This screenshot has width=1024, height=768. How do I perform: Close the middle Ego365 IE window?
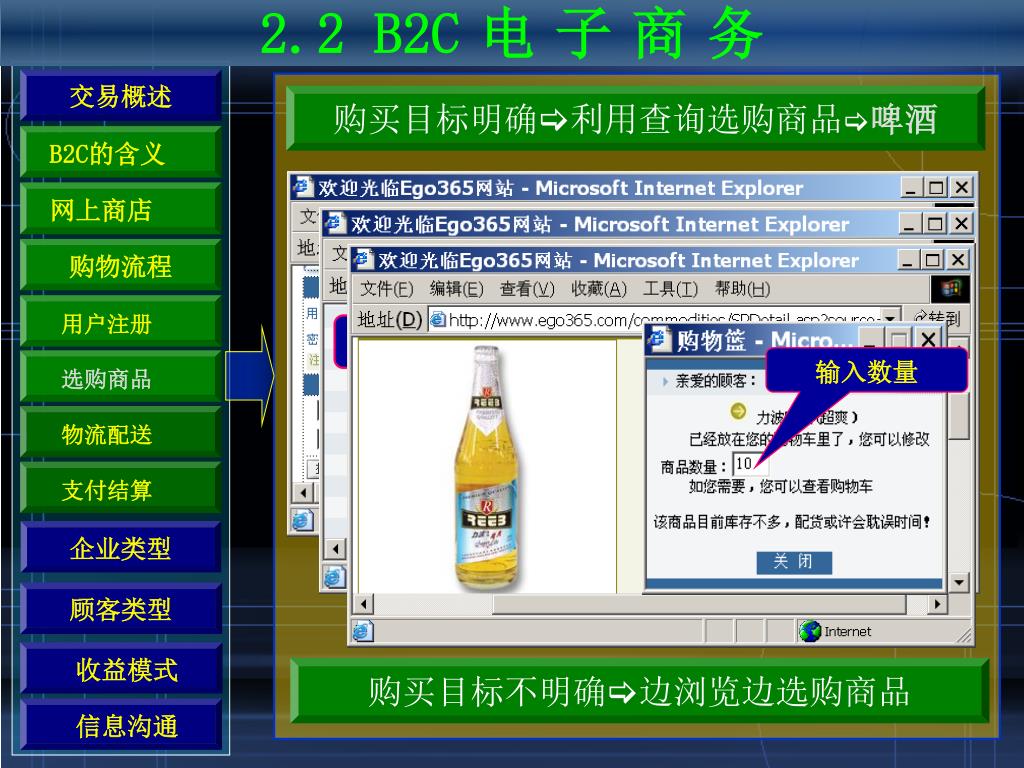click(x=961, y=224)
